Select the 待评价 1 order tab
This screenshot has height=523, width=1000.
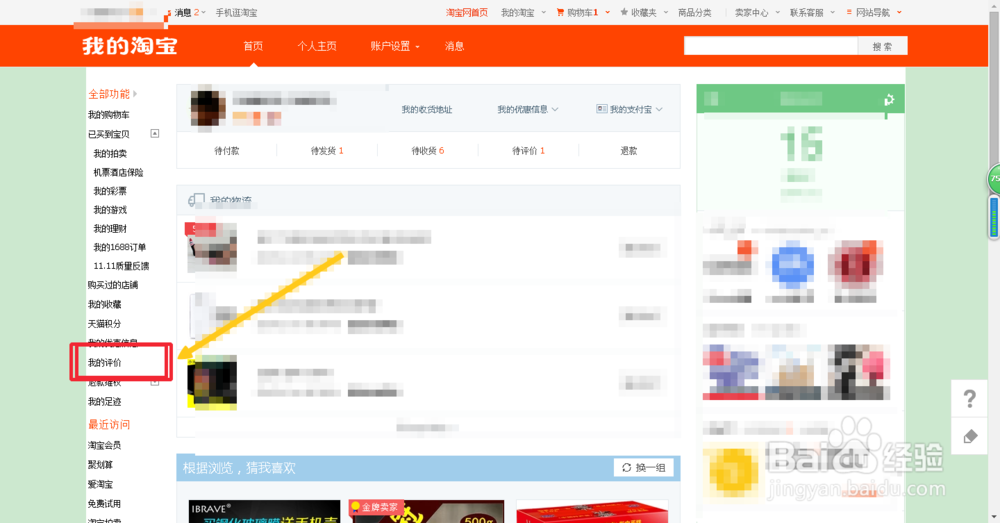coord(529,151)
